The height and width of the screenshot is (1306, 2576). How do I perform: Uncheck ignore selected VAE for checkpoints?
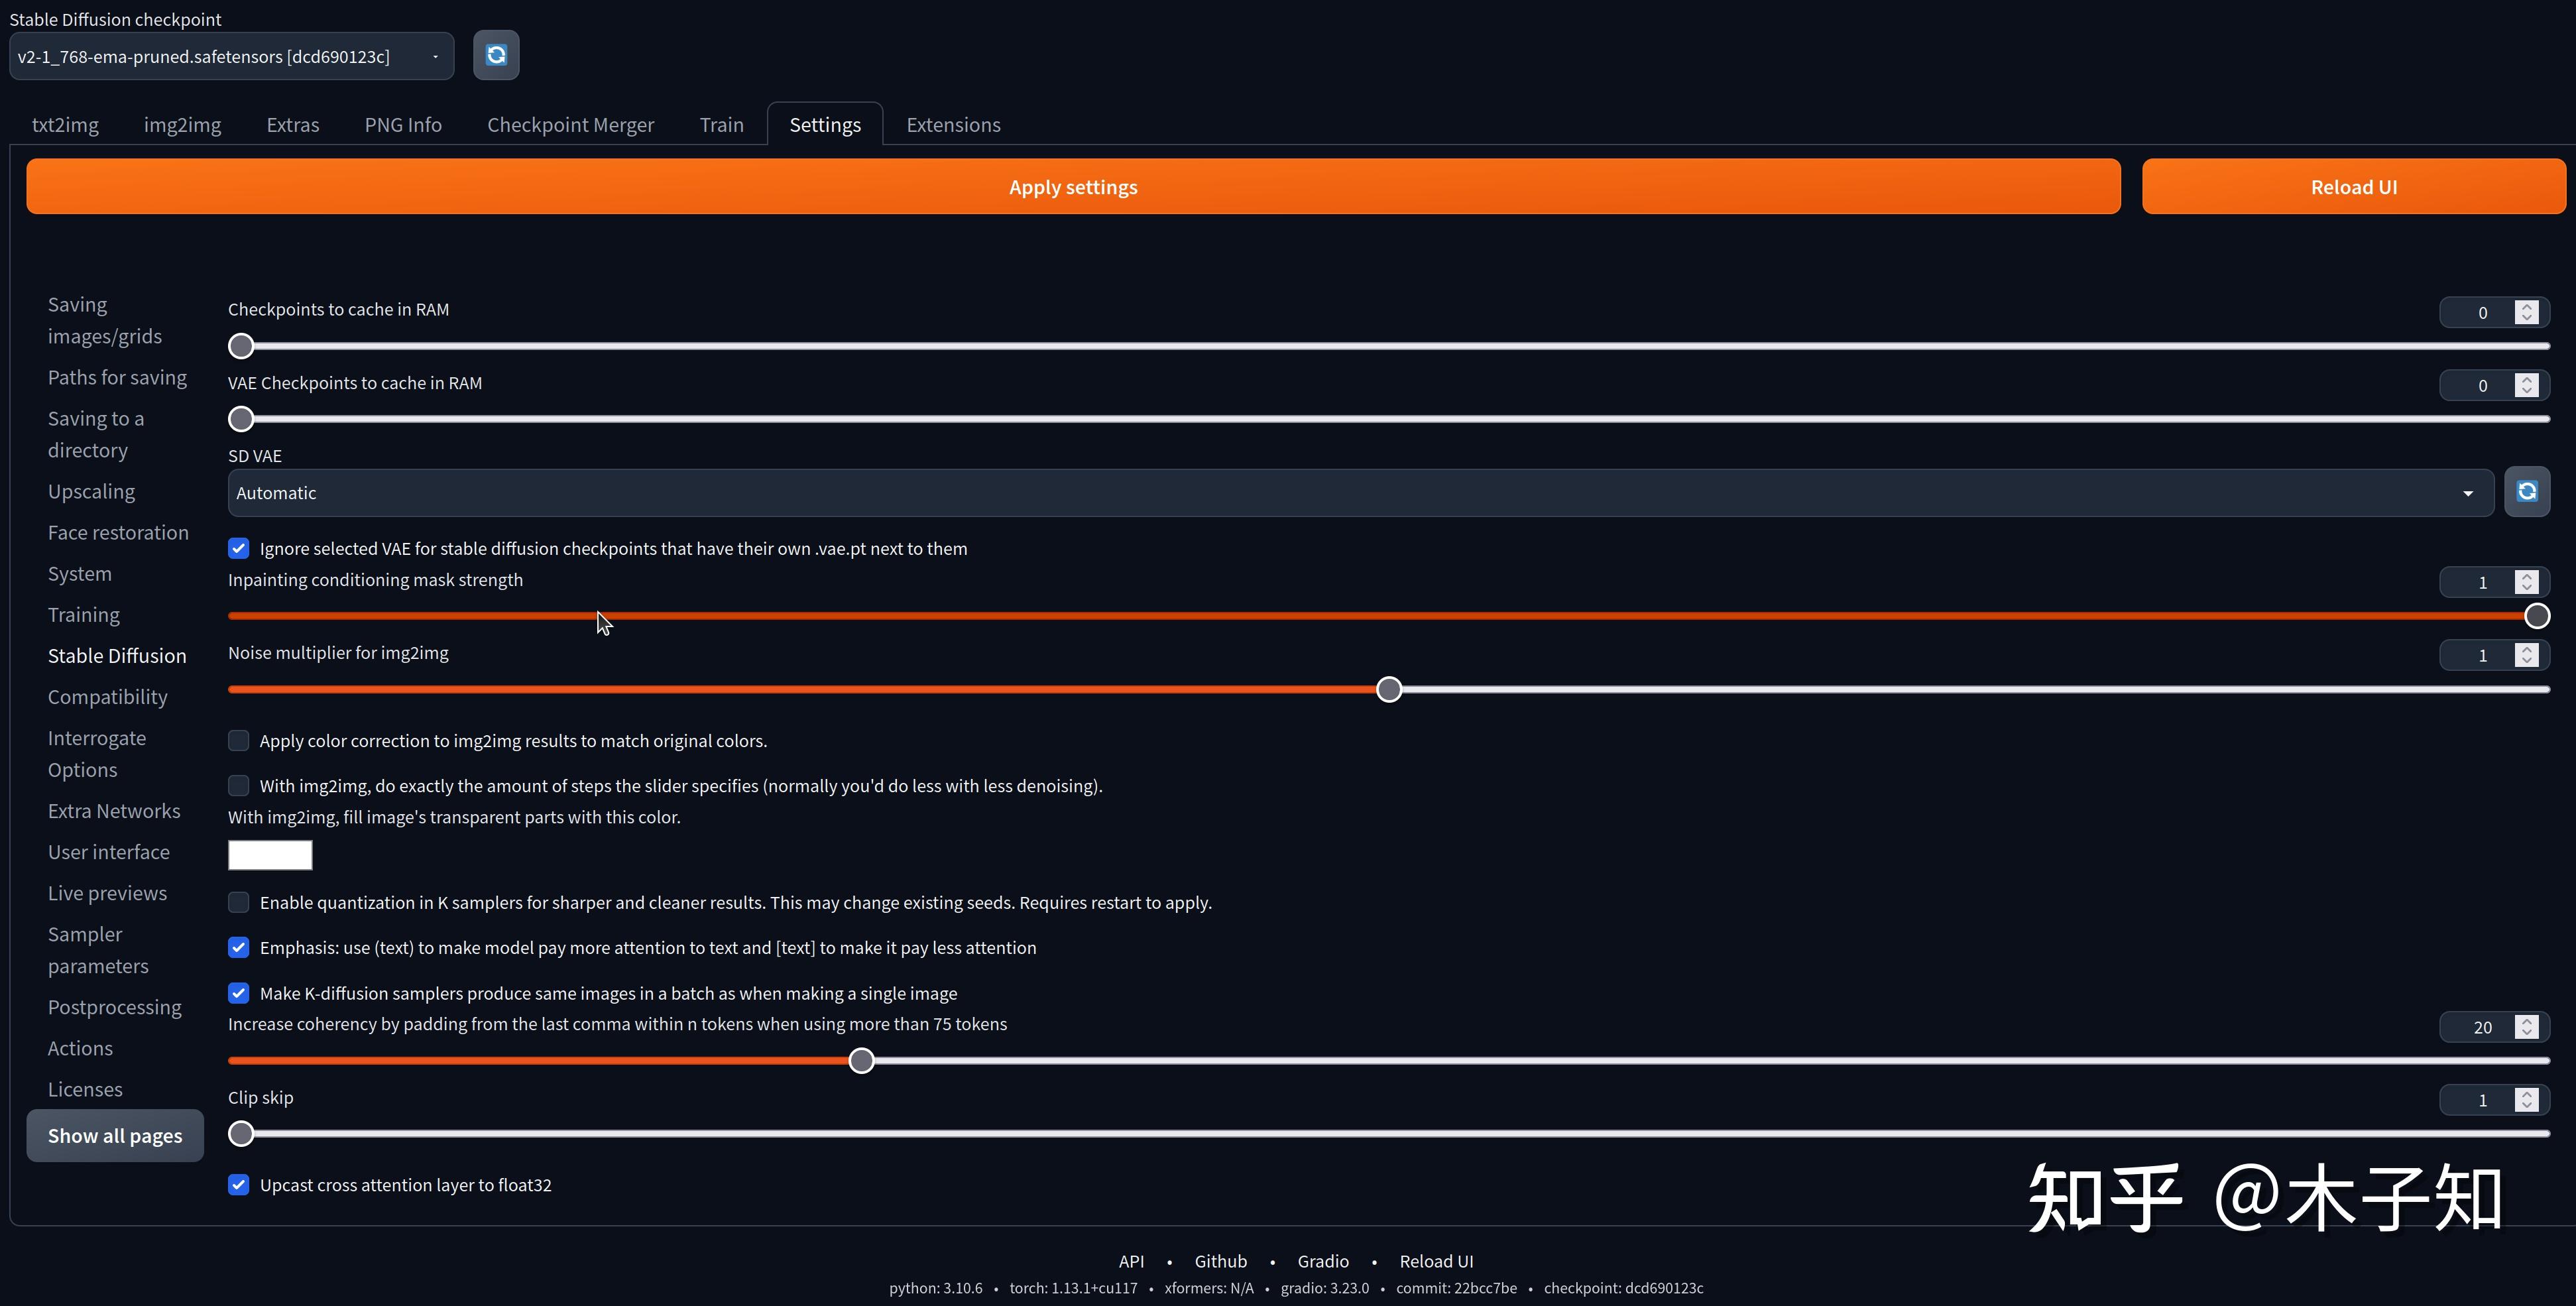[x=238, y=547]
